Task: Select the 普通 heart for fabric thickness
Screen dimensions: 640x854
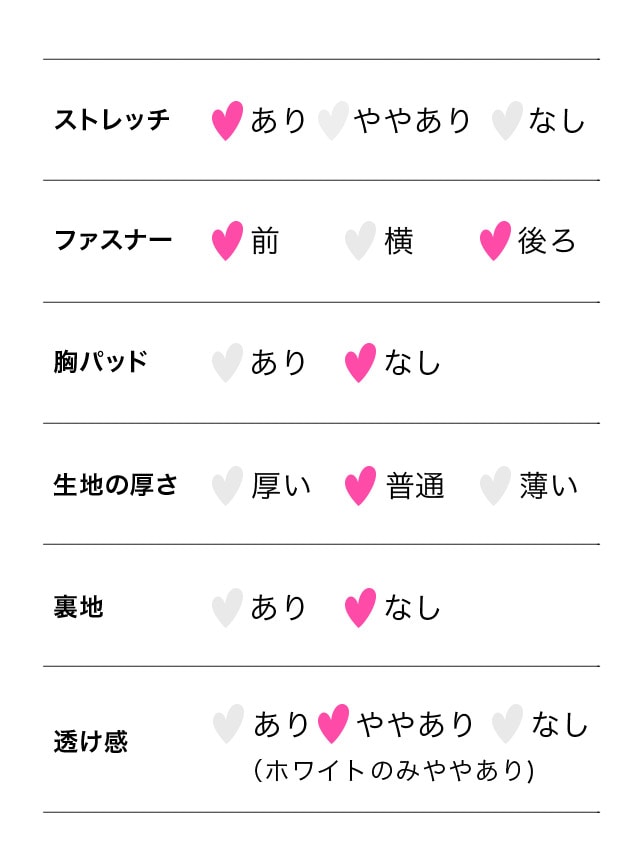Action: pos(360,486)
